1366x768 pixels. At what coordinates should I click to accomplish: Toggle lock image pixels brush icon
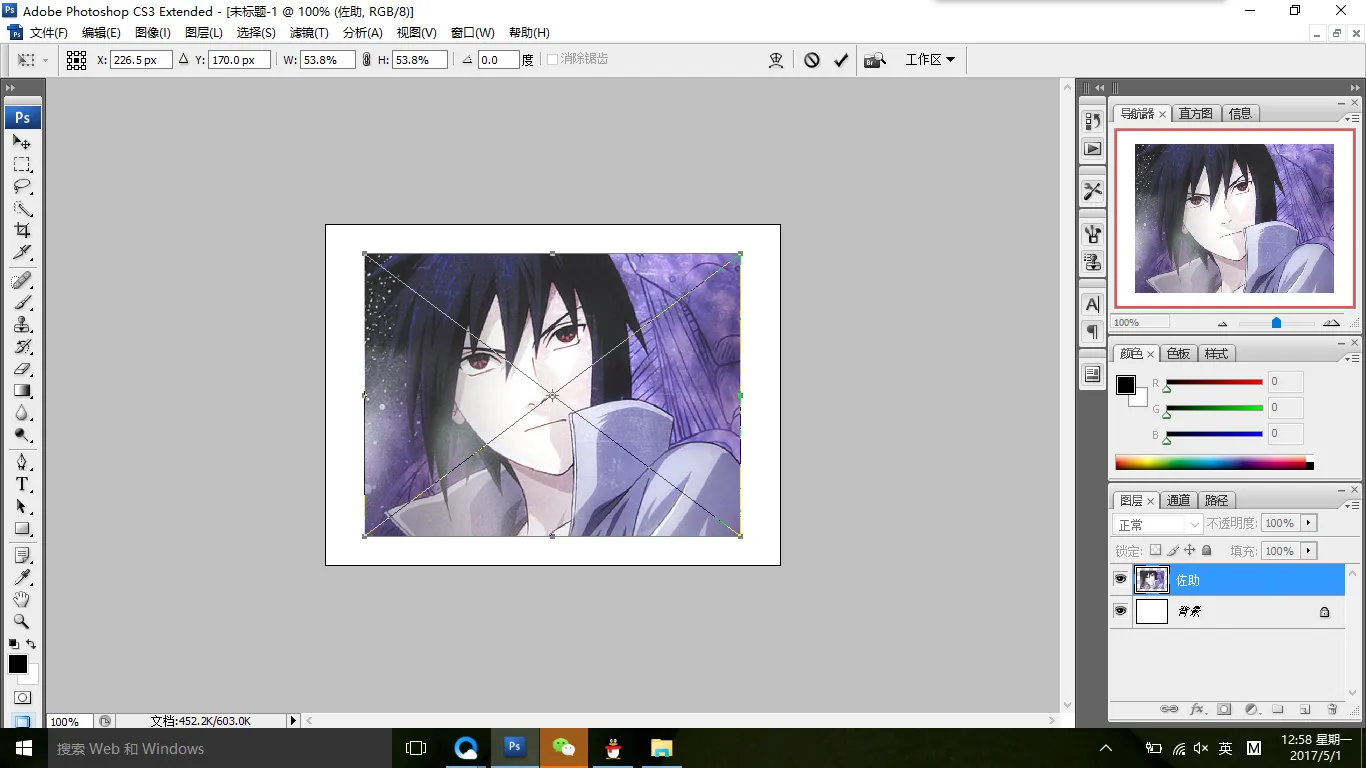(x=1173, y=550)
